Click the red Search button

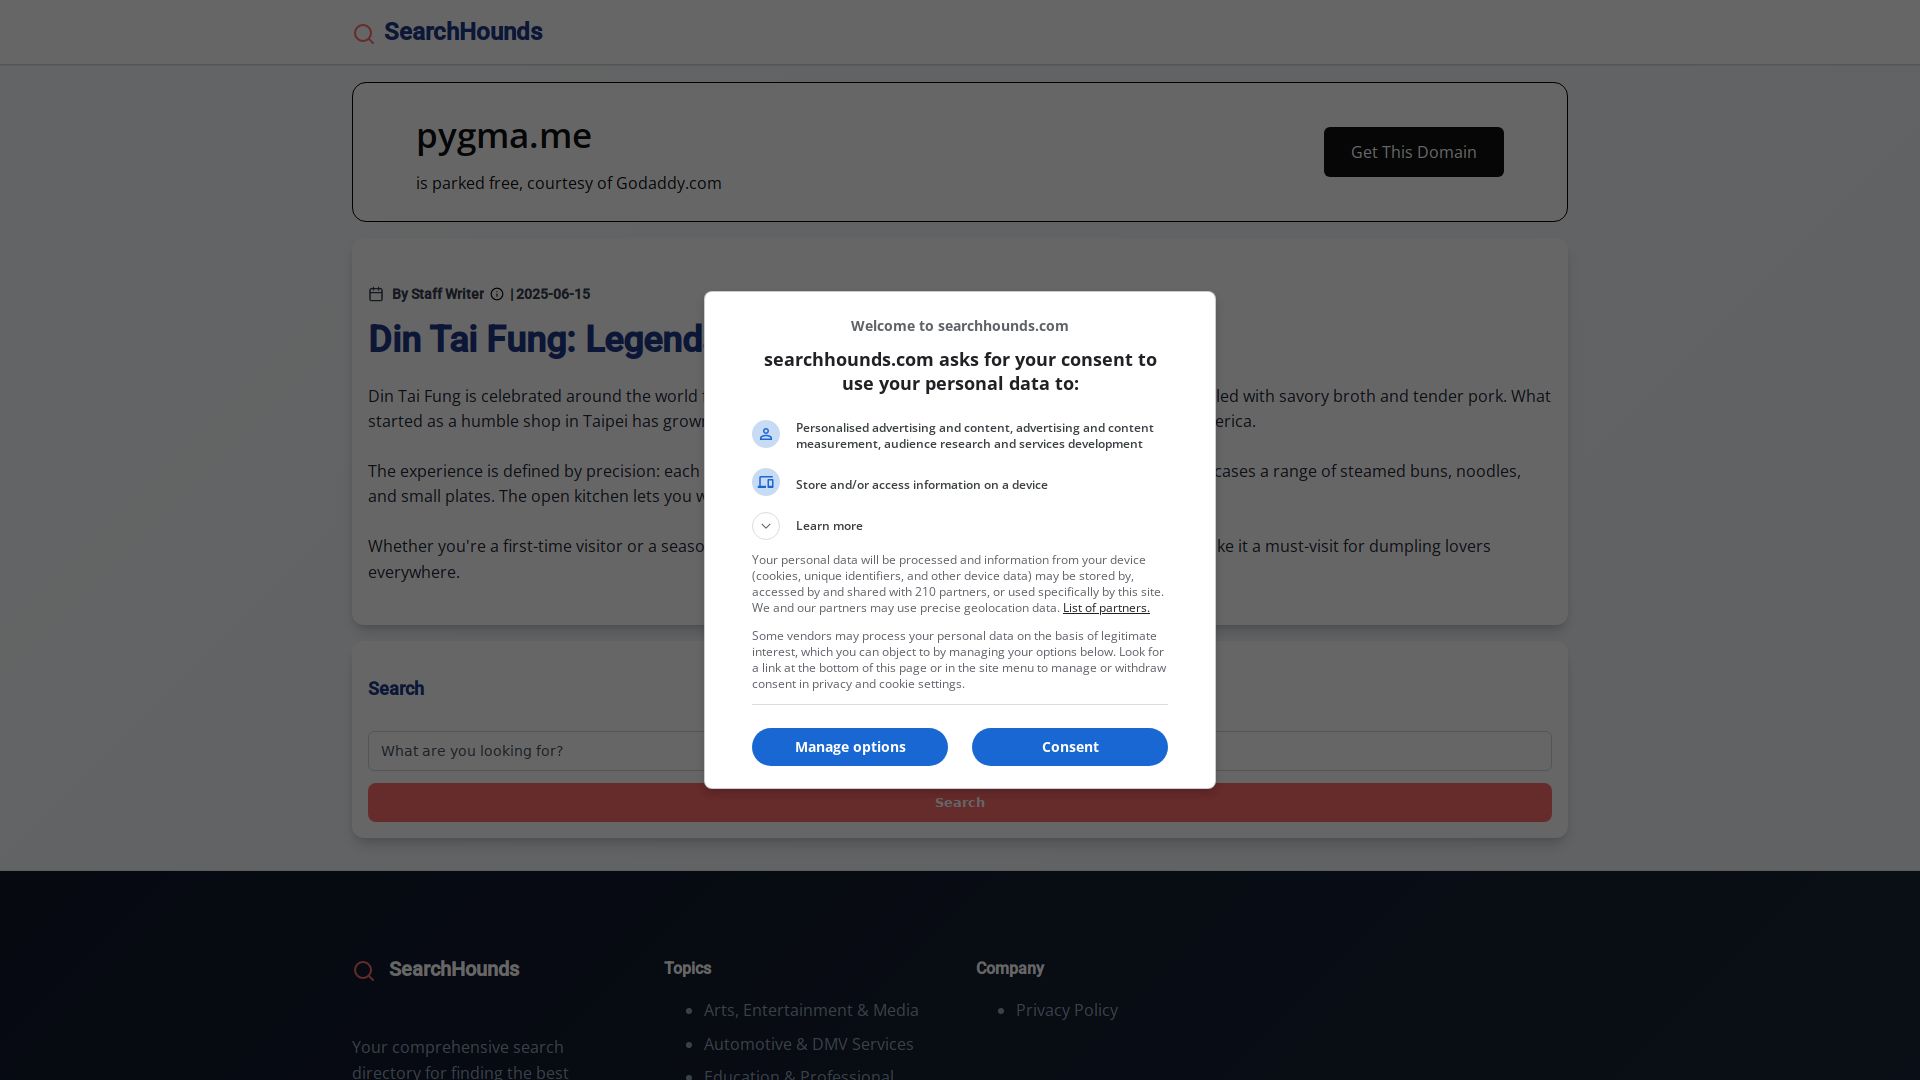(x=960, y=803)
